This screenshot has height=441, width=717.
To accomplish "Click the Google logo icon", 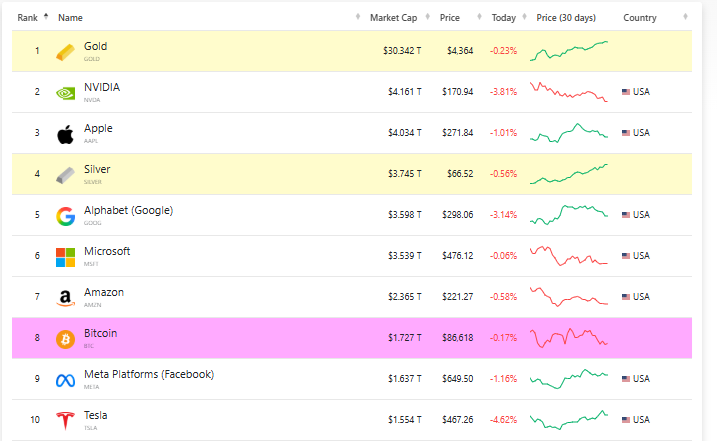I will point(65,215).
